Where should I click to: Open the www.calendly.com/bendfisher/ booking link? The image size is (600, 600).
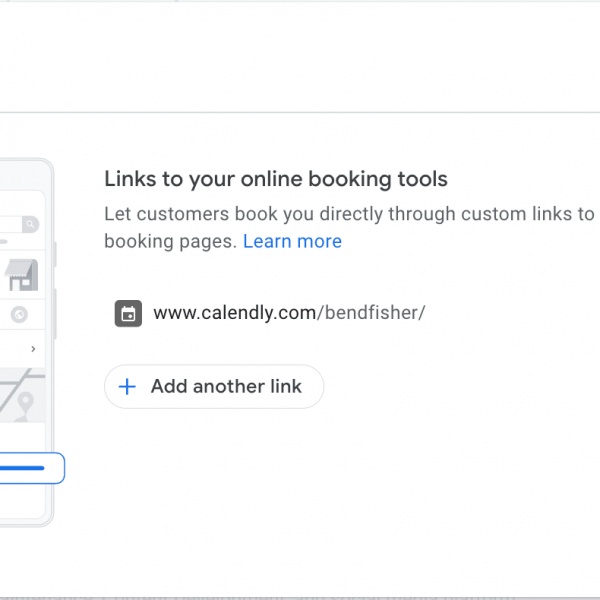(x=289, y=313)
